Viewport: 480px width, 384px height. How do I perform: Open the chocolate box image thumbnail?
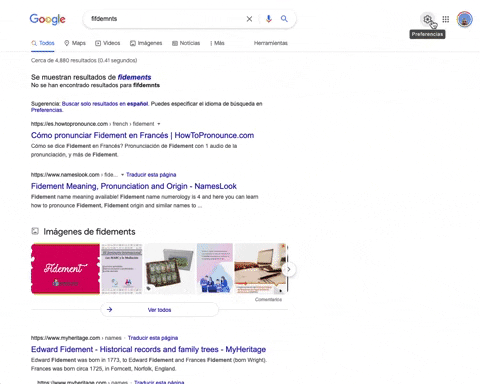(x=170, y=269)
